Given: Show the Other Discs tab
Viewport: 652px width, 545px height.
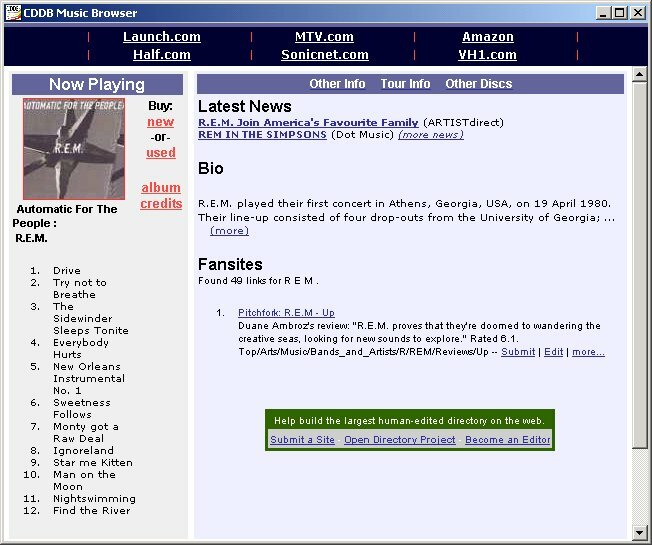Looking at the screenshot, I should [x=479, y=84].
